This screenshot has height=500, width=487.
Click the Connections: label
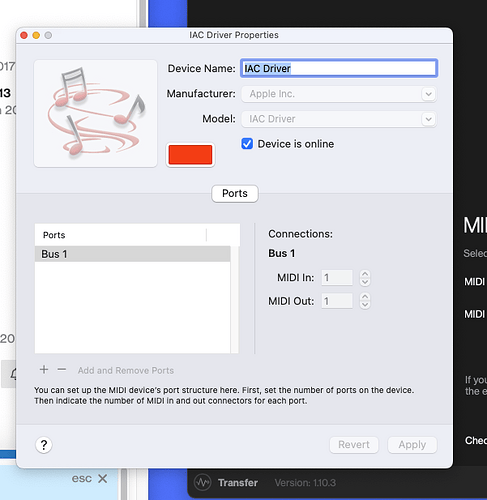click(300, 234)
